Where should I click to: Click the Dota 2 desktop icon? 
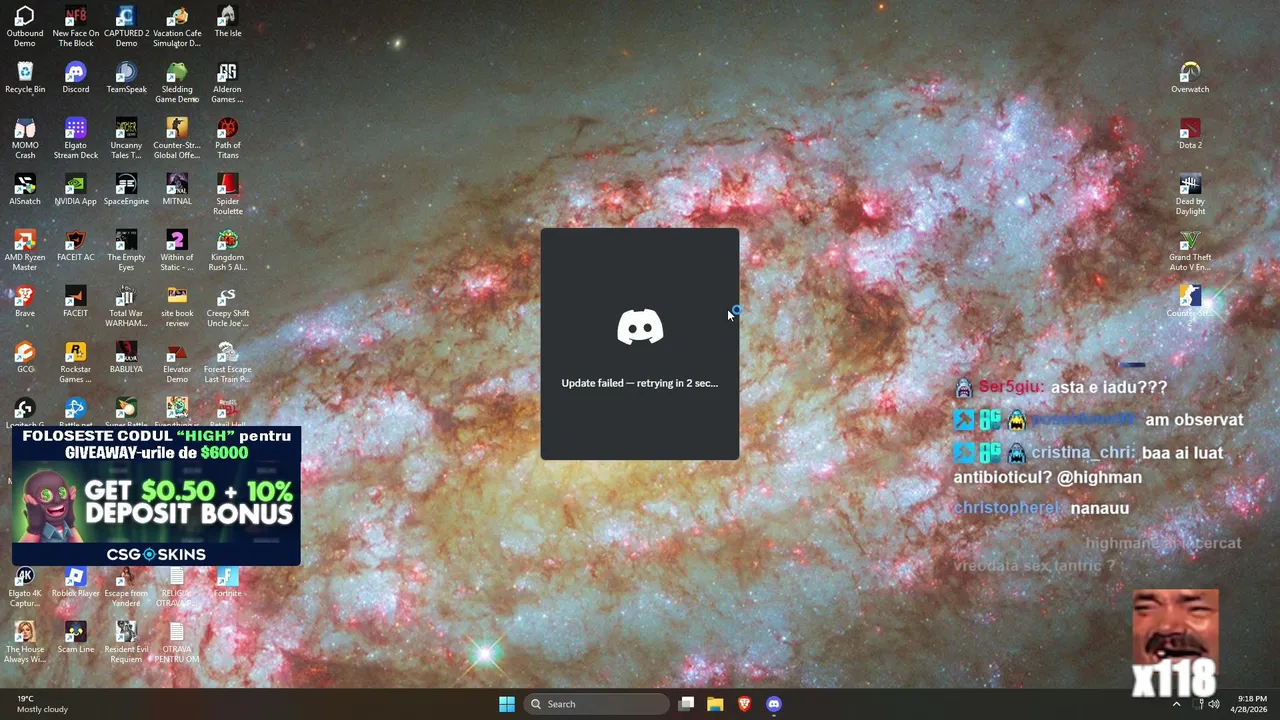[x=1190, y=134]
